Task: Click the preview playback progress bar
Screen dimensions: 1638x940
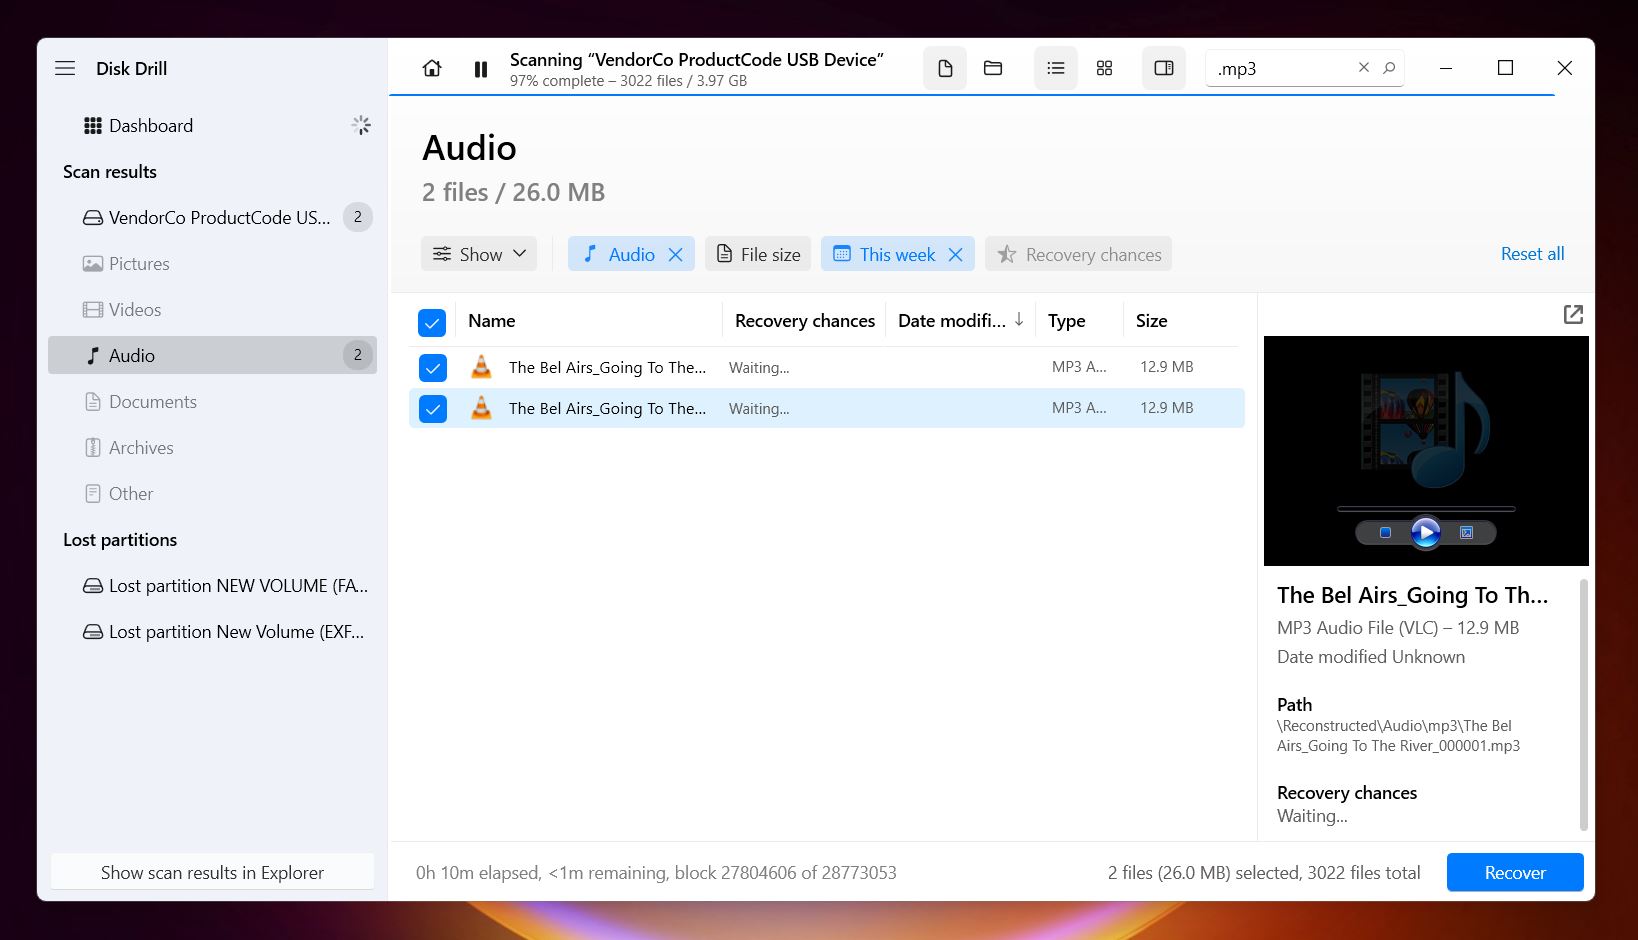Action: pos(1426,509)
